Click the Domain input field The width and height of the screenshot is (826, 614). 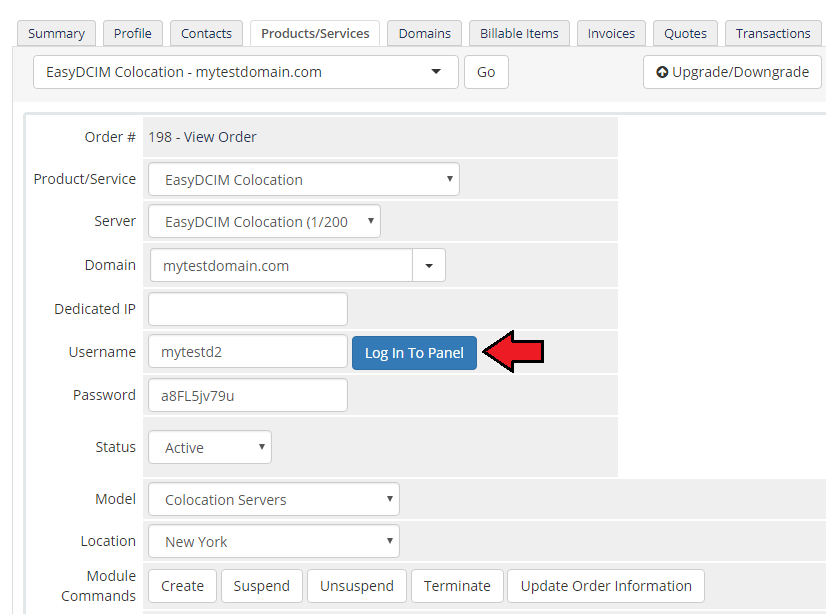pyautogui.click(x=281, y=265)
